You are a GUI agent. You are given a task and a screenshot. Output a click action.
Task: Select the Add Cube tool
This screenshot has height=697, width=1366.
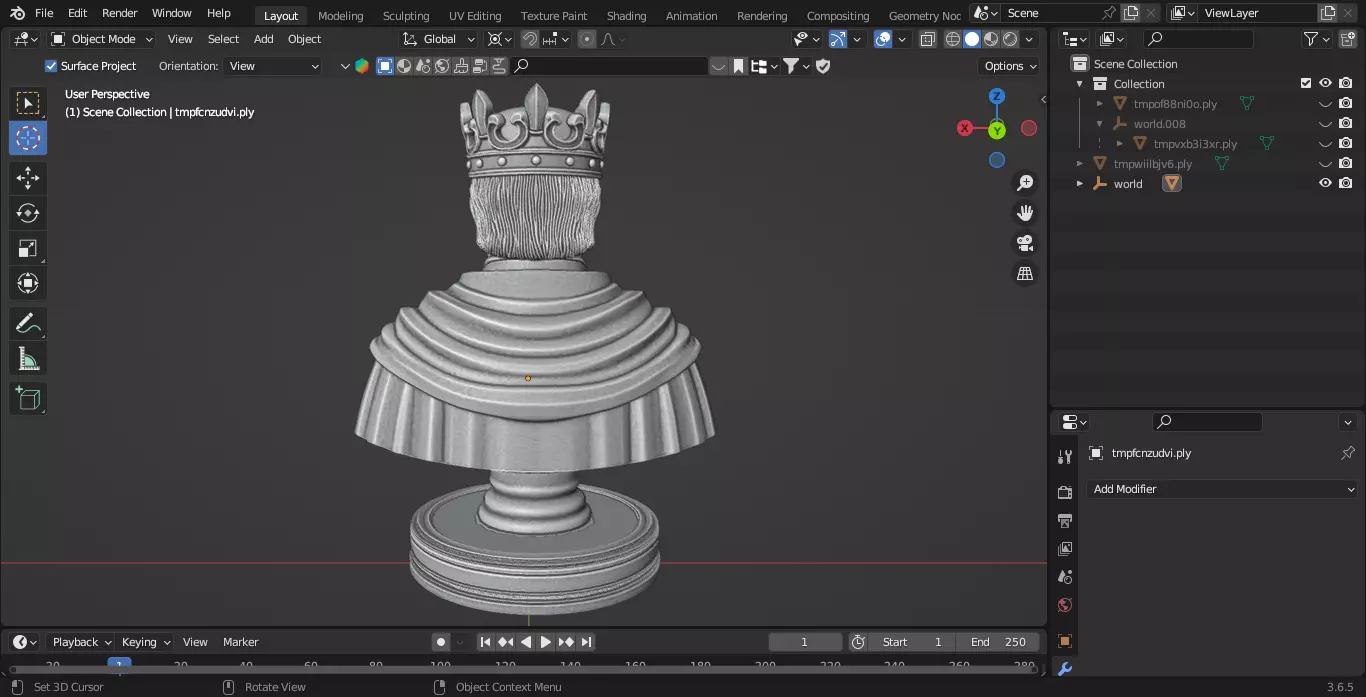pos(28,398)
